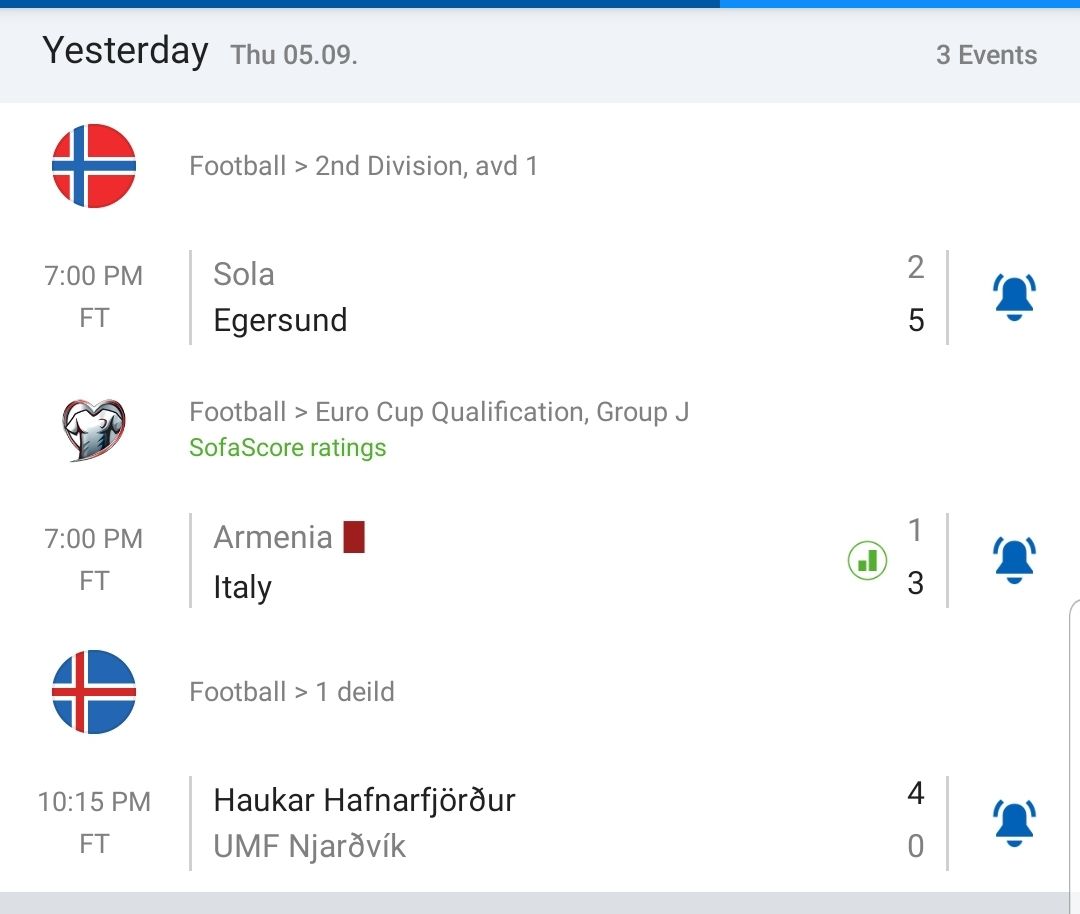1080x914 pixels.
Task: Tap Armenia's red card indicator
Action: click(354, 537)
